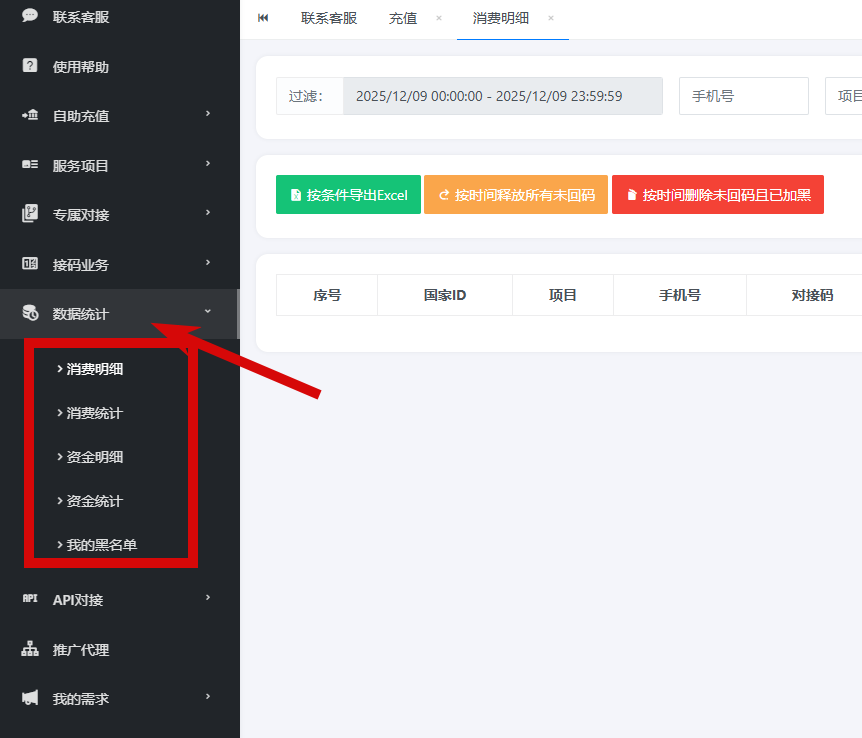Click the question mark icon beside 使用帮助
862x738 pixels.
click(30, 66)
